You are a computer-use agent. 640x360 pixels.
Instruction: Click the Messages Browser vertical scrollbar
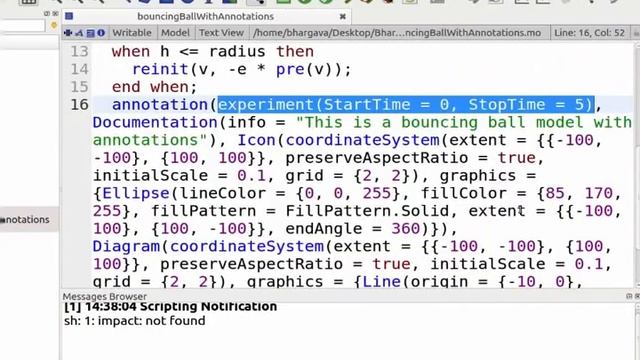click(x=637, y=331)
